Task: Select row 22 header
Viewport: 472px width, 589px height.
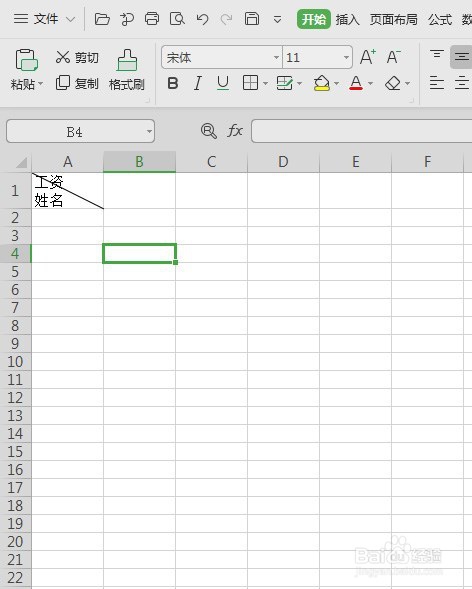Action: point(15,578)
